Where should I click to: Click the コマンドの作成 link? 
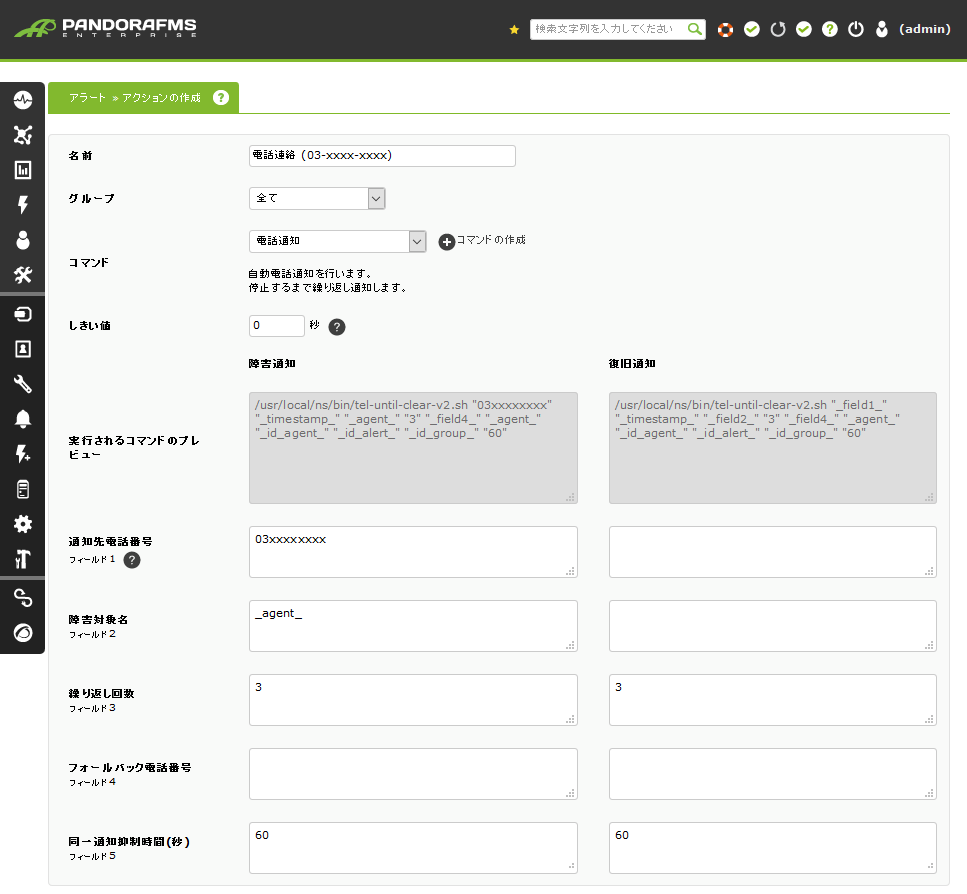[491, 240]
